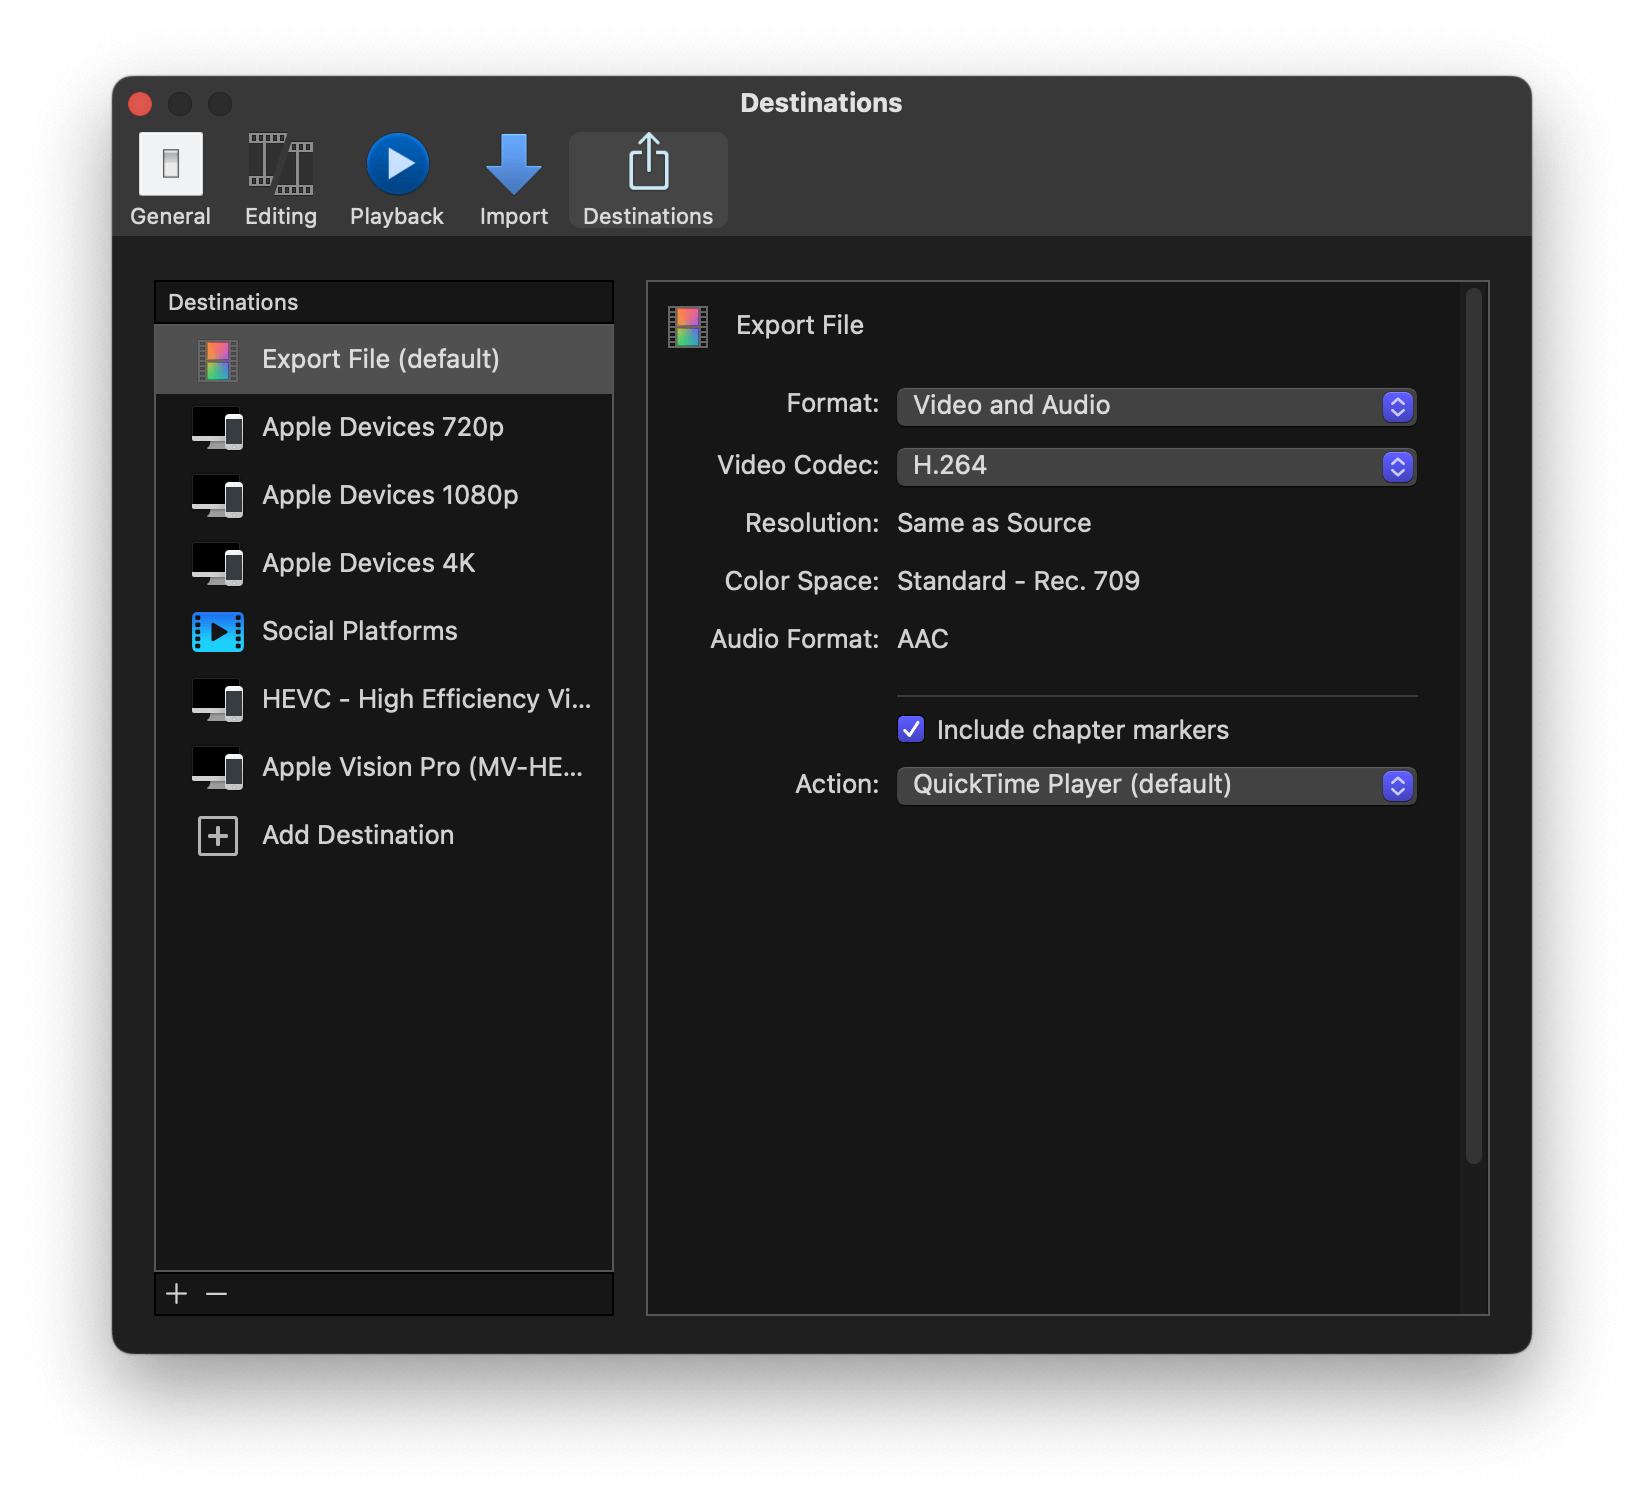Switch to the Editing tab label
1644x1502 pixels.
(x=281, y=216)
